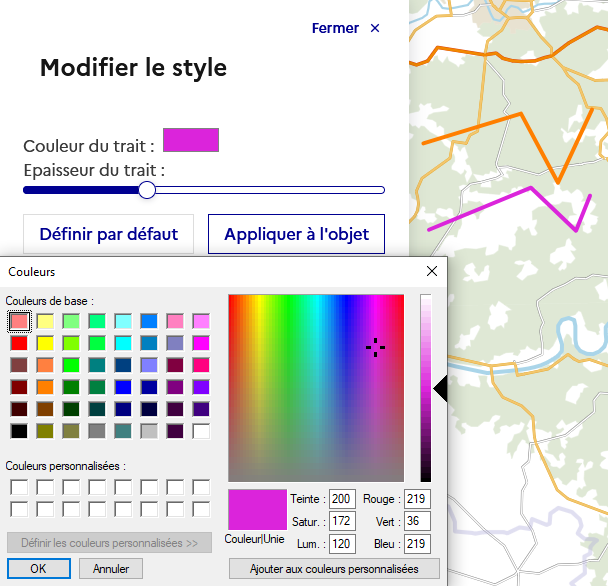Open the Couleur du trait magenta swatch
This screenshot has height=586, width=608.
click(191, 140)
